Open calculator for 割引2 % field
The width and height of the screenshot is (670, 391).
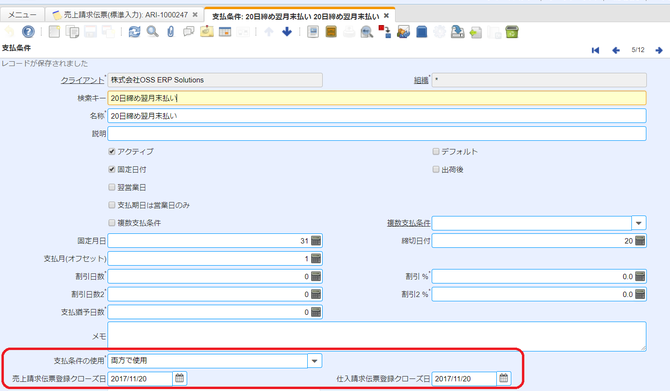[640, 294]
